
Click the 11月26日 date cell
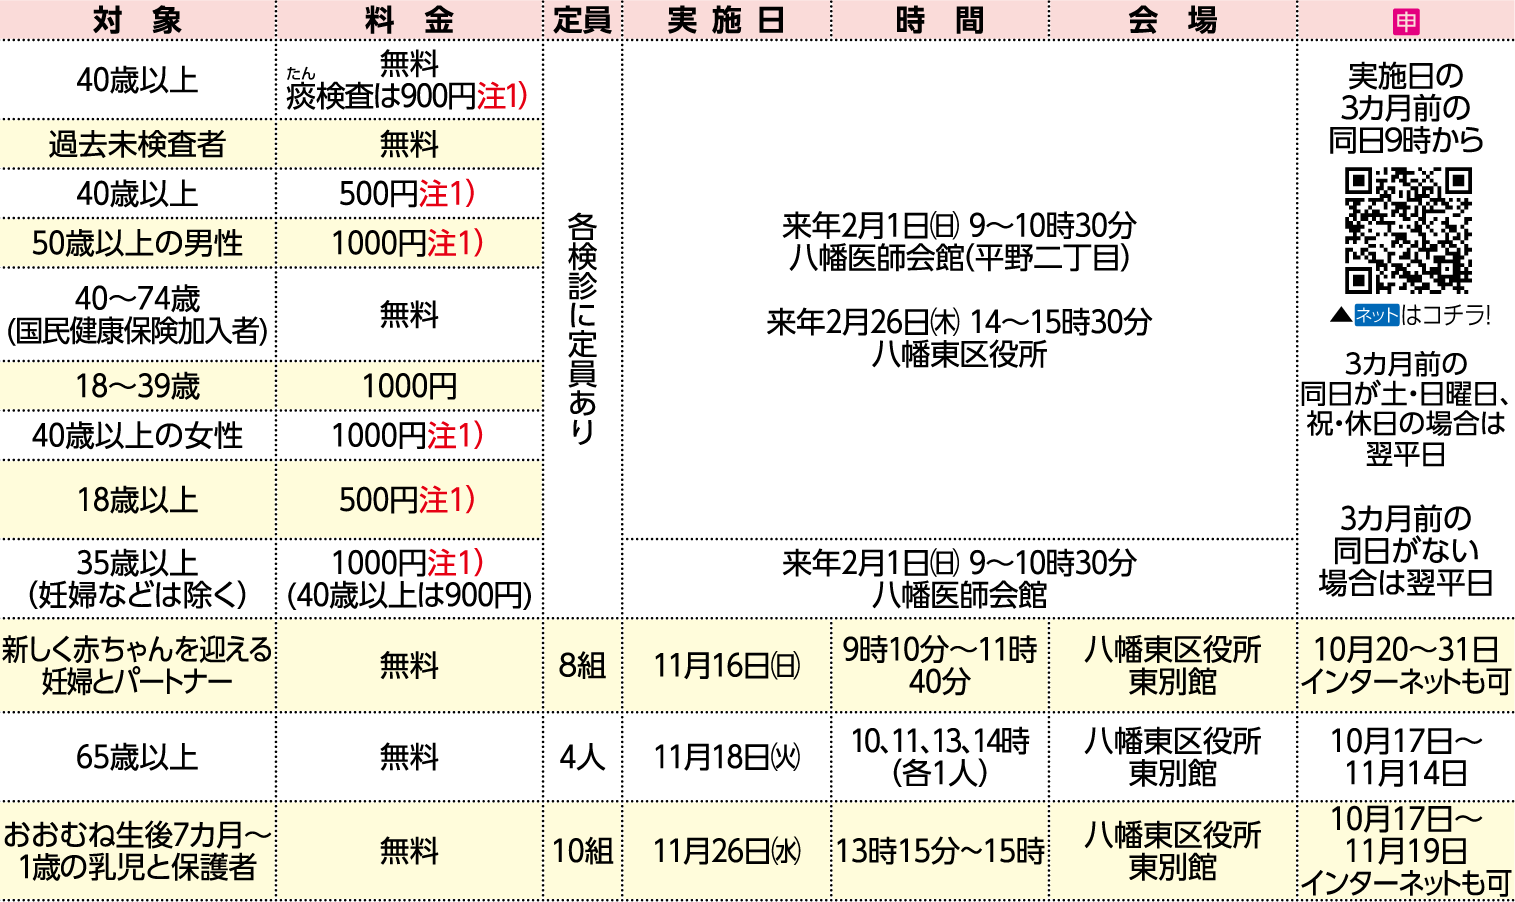[x=726, y=851]
